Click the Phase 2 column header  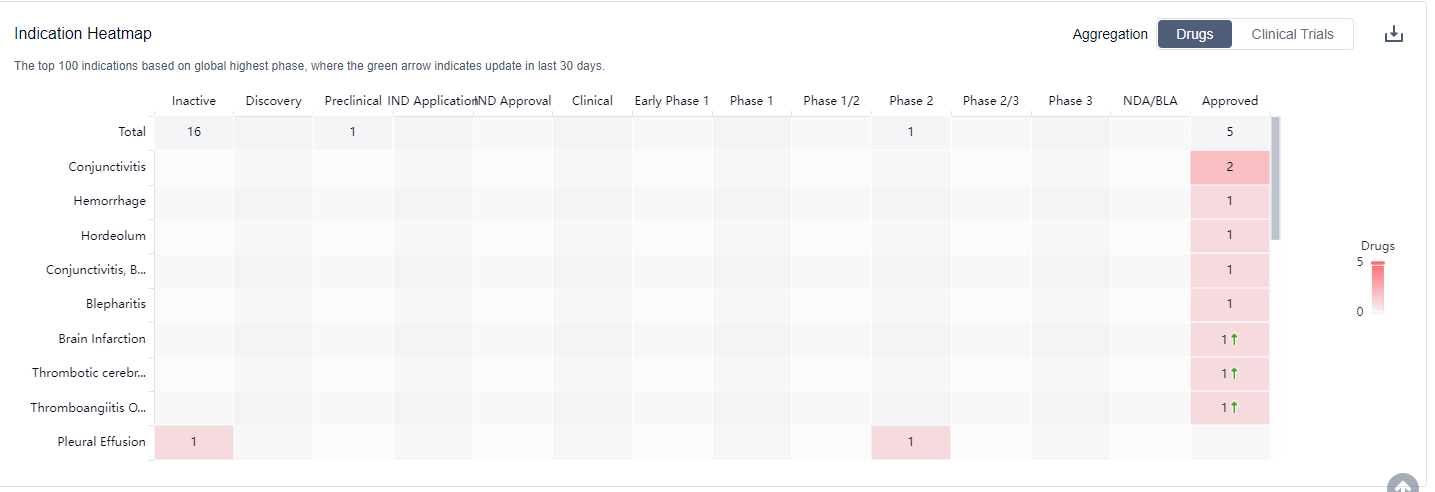click(x=911, y=100)
